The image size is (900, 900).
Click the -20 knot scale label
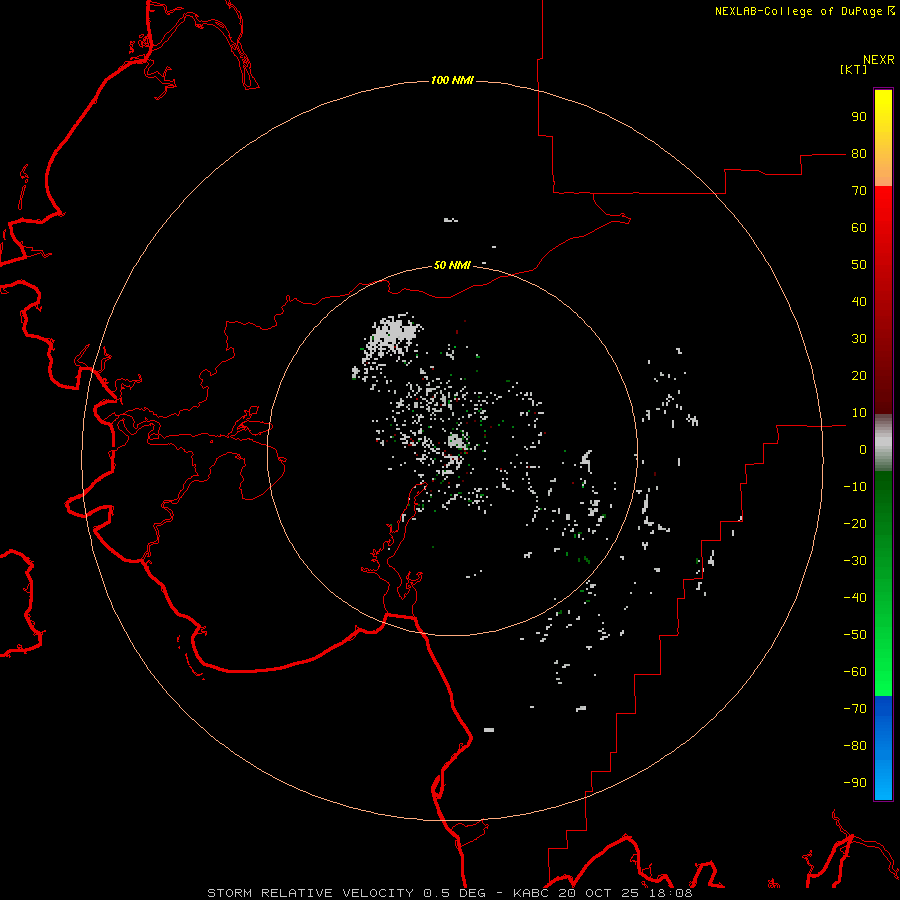click(x=855, y=523)
